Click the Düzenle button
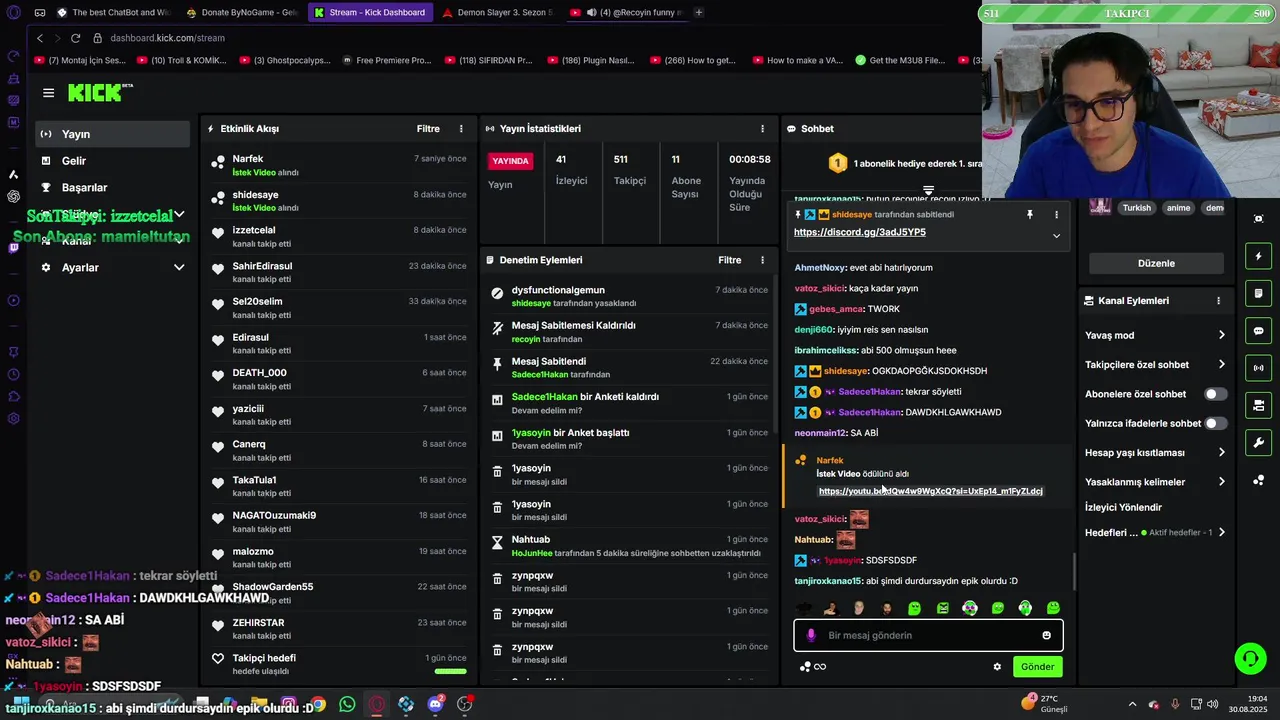Image resolution: width=1280 pixels, height=720 pixels. pos(1156,263)
